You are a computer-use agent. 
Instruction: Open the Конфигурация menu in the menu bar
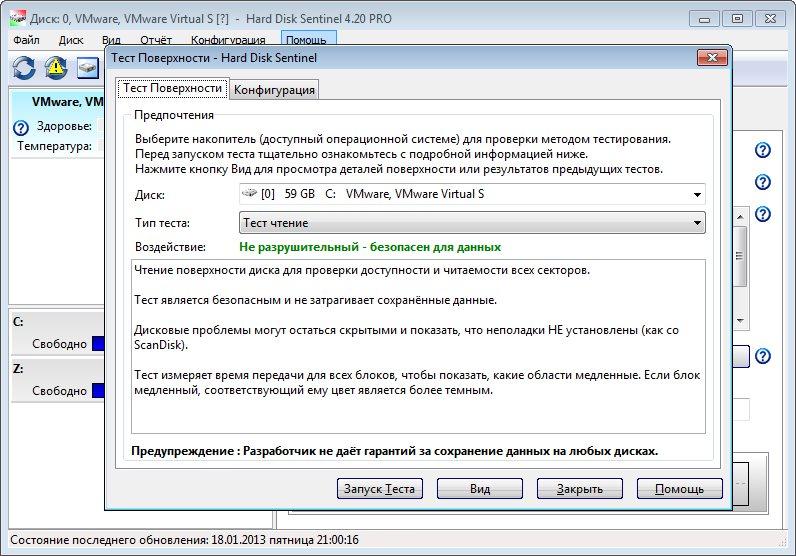(x=228, y=40)
